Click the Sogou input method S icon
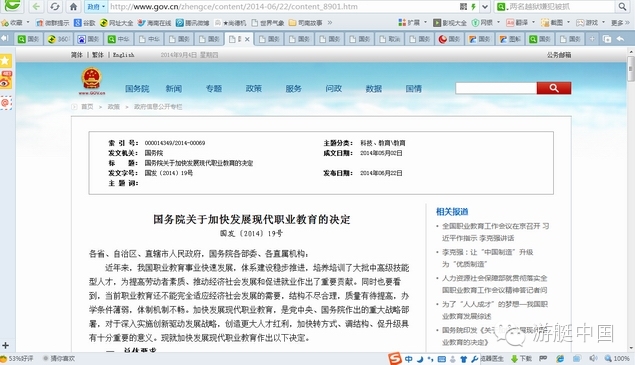The height and width of the screenshot is (365, 635). pos(395,358)
